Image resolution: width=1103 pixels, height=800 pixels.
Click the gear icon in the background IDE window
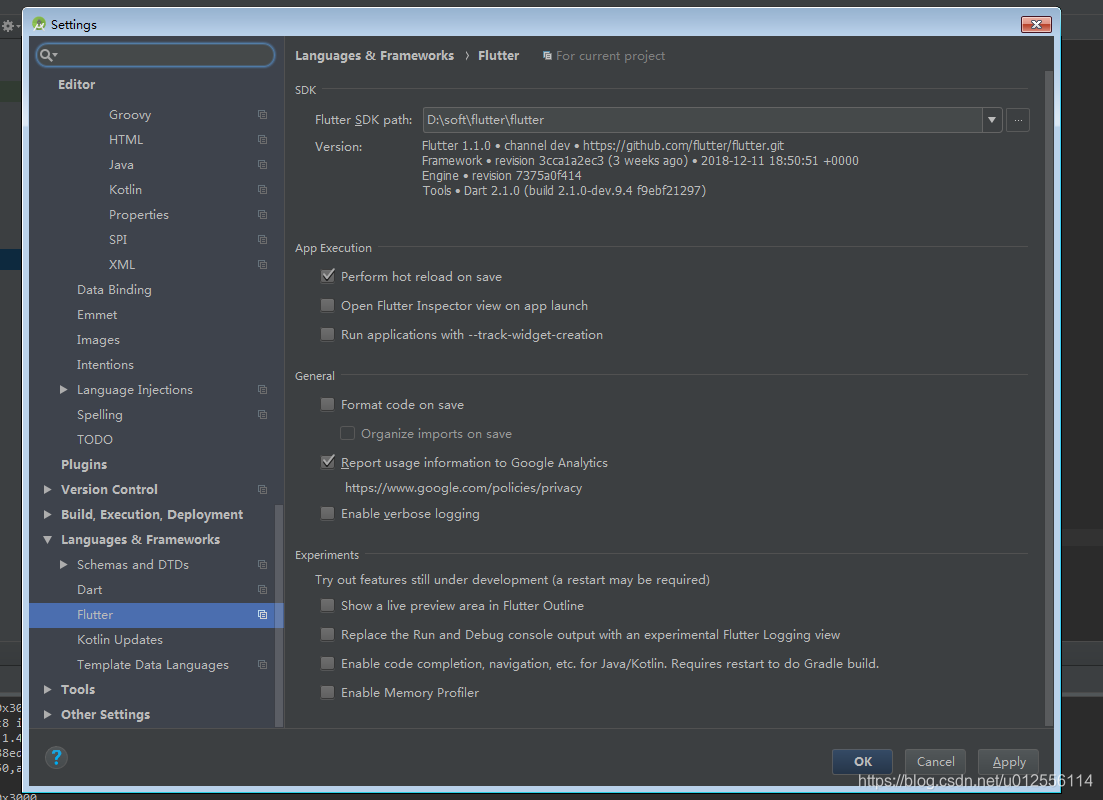pos(8,26)
